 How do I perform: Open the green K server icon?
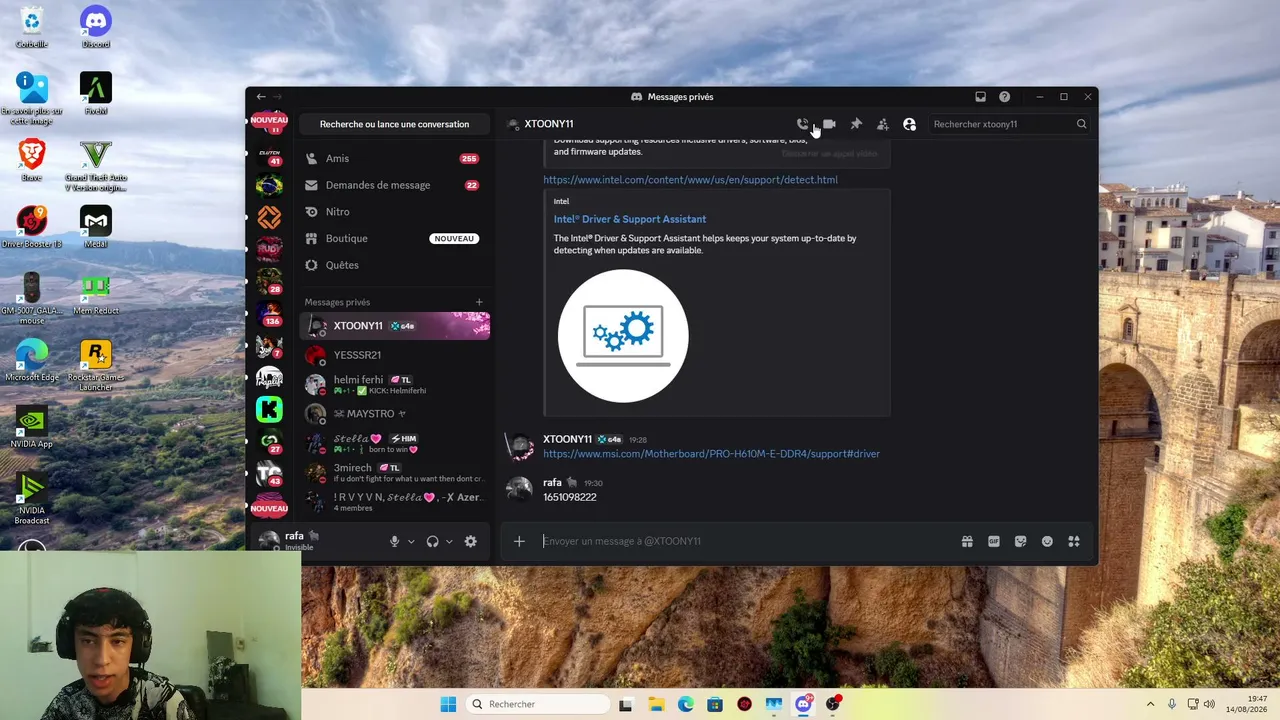[x=269, y=409]
